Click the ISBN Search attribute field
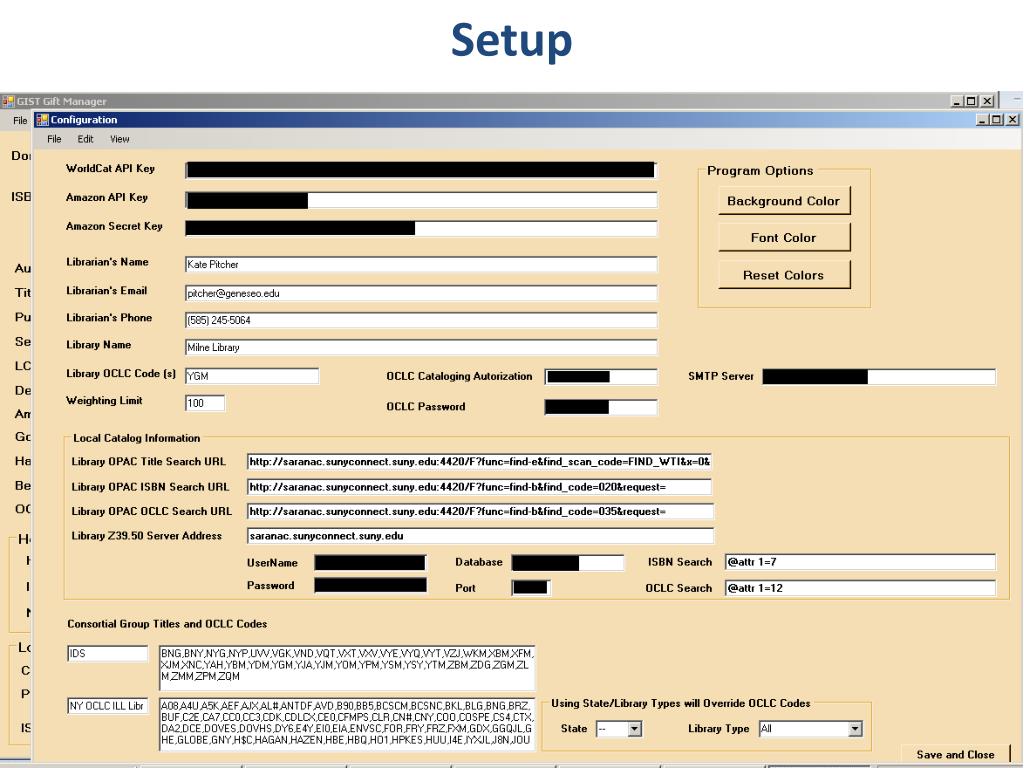Image resolution: width=1024 pixels, height=768 pixels. [860, 562]
